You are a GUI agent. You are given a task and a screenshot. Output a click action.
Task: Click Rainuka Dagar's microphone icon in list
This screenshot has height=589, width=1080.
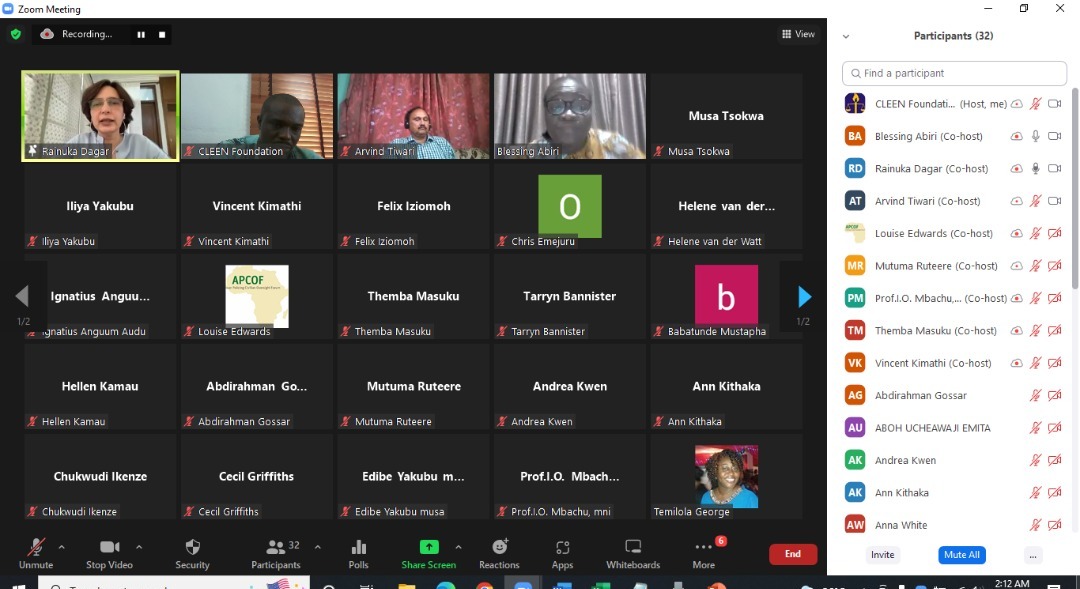pos(1035,169)
